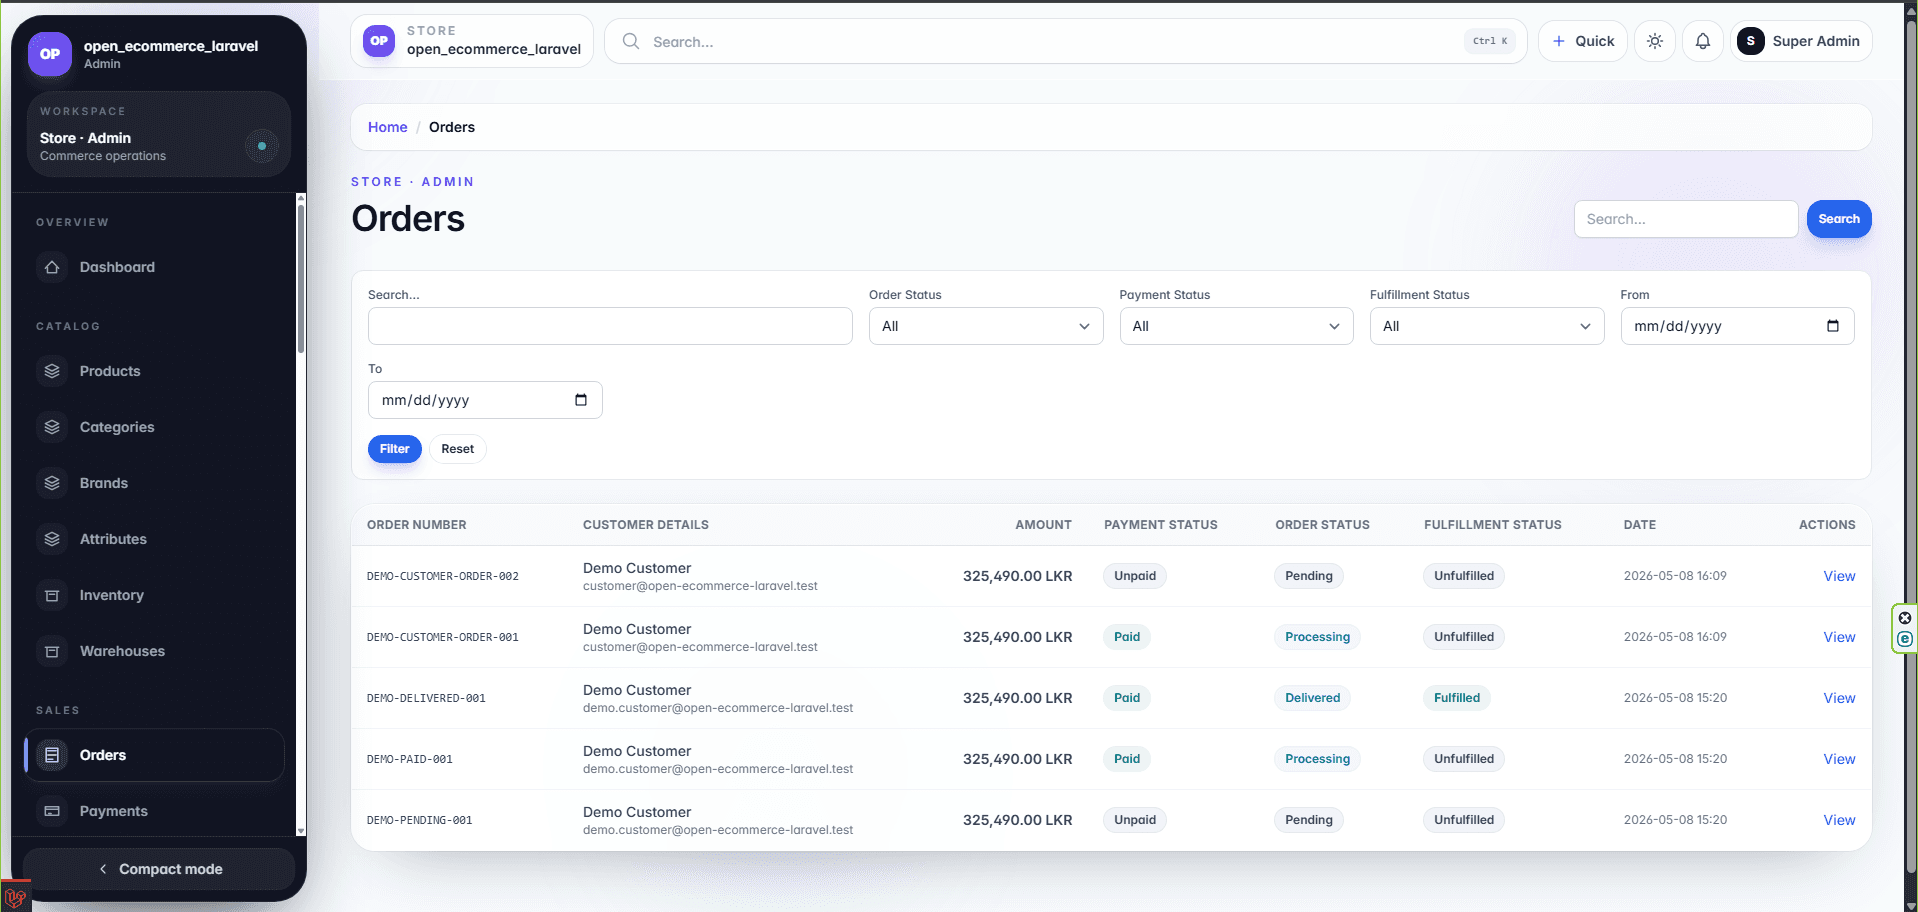Focus the filter panel Search text field
This screenshot has width=1918, height=912.
point(610,326)
